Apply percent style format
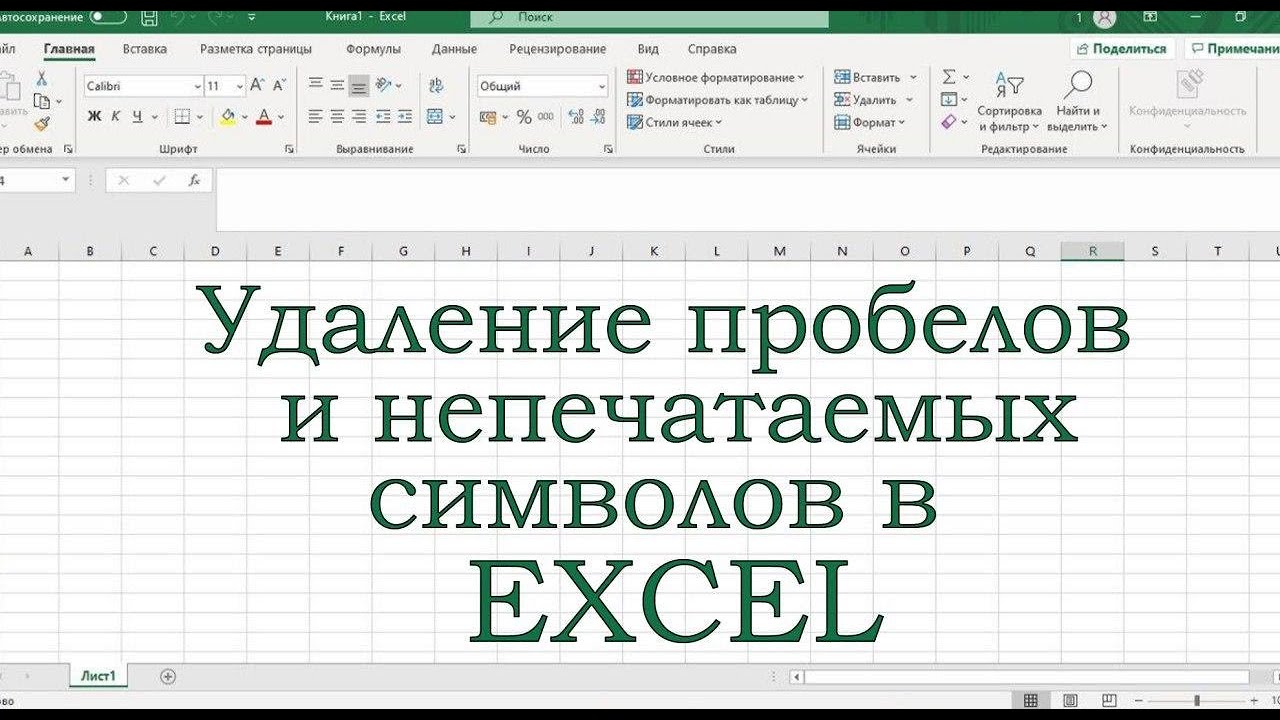Screen dimensions: 1280x720 pos(524,117)
